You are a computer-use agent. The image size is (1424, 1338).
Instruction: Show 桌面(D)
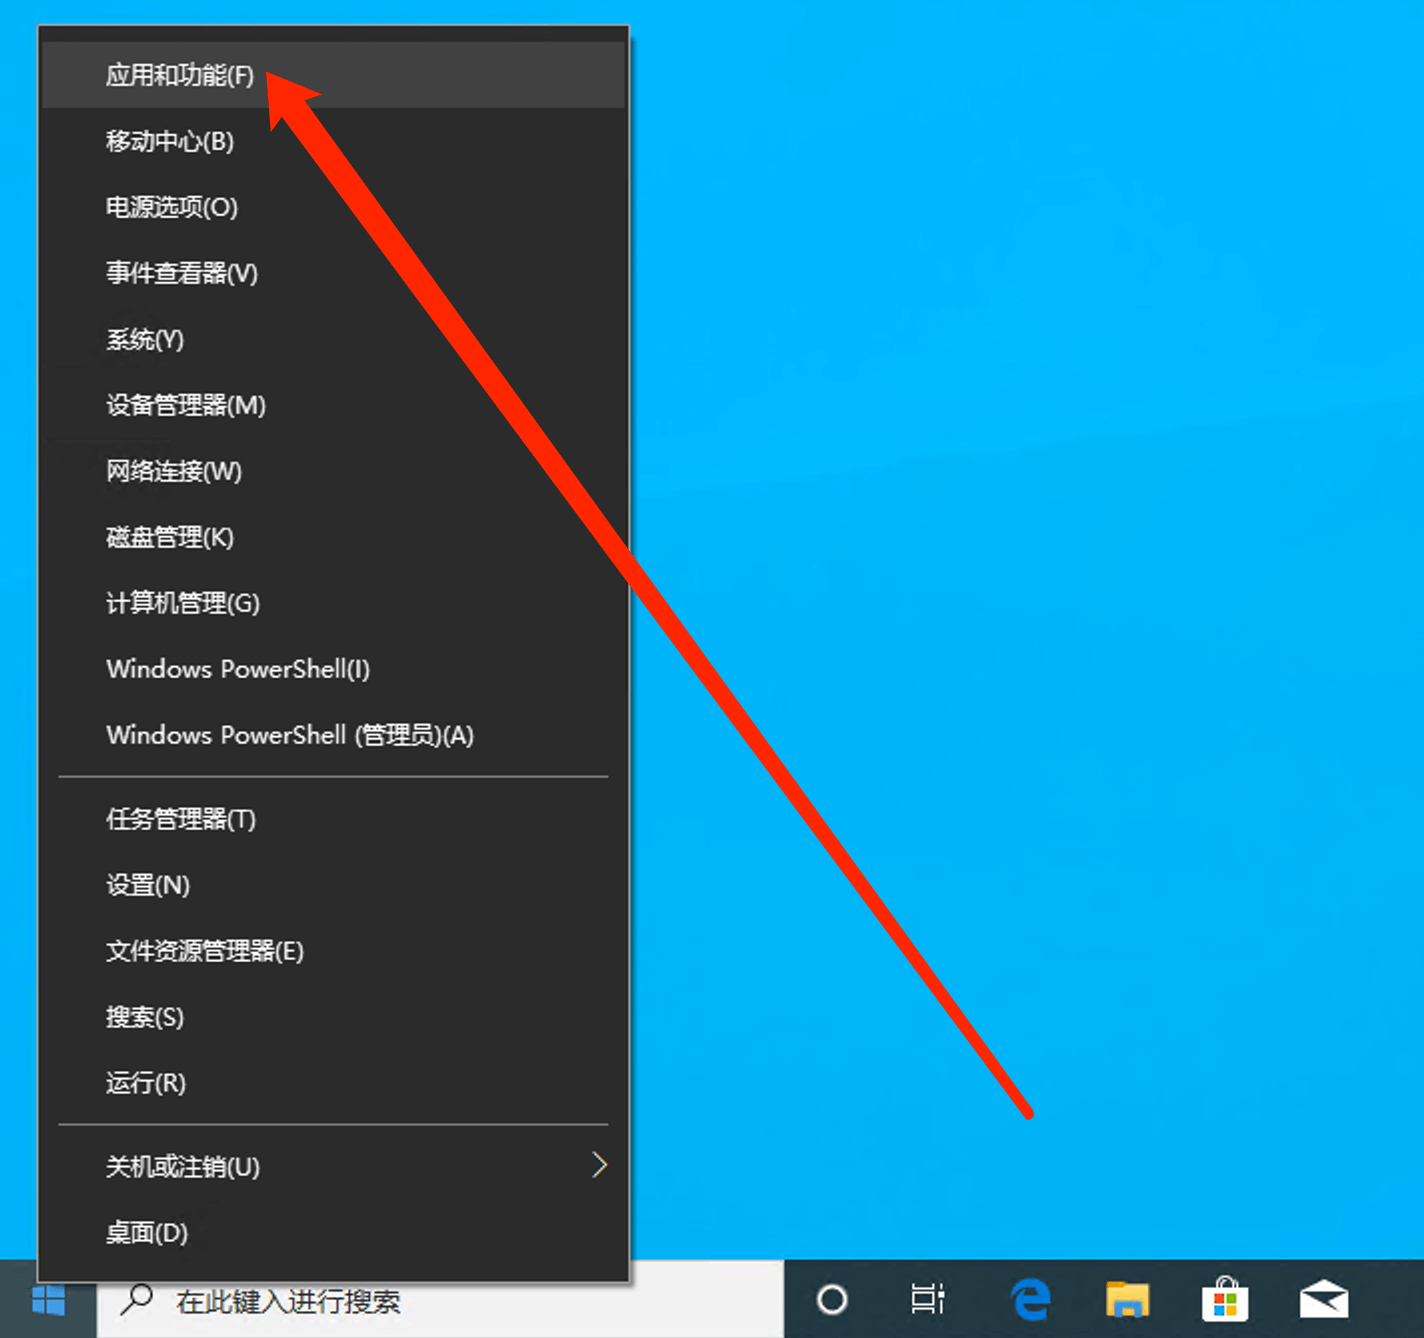click(333, 1233)
